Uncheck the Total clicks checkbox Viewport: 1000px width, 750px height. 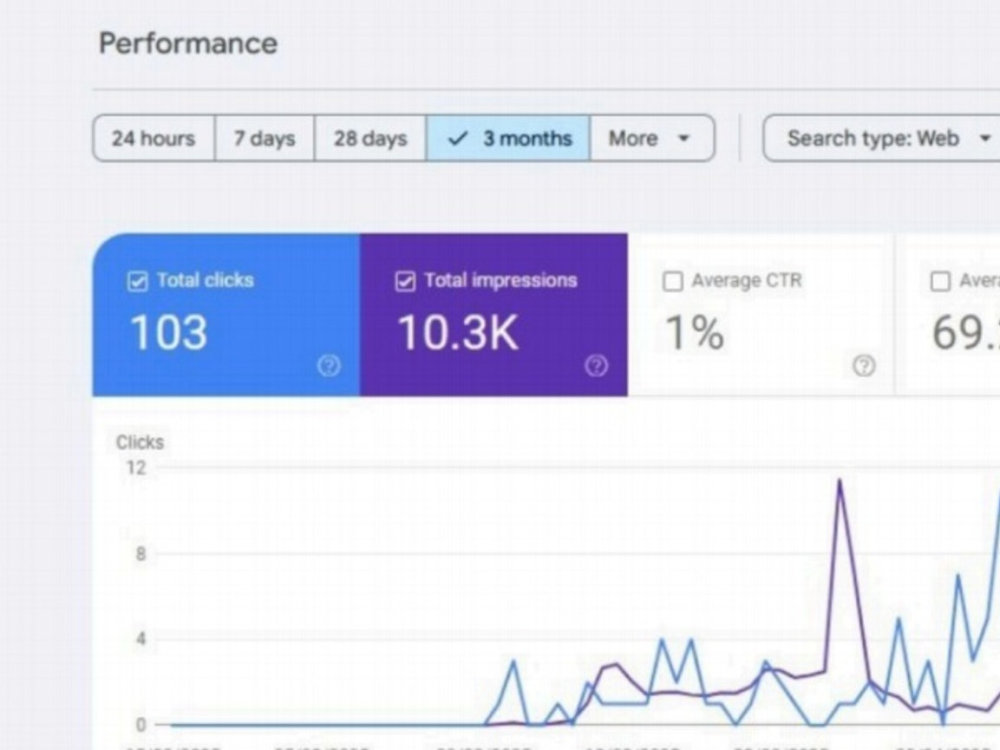(x=137, y=281)
